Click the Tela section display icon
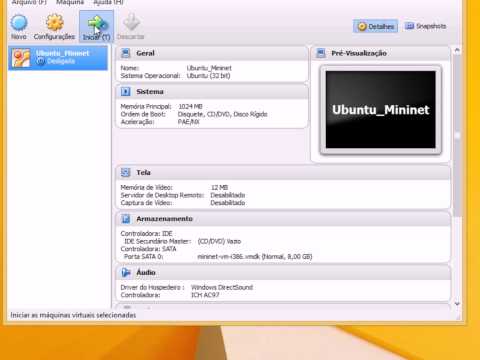 point(126,172)
